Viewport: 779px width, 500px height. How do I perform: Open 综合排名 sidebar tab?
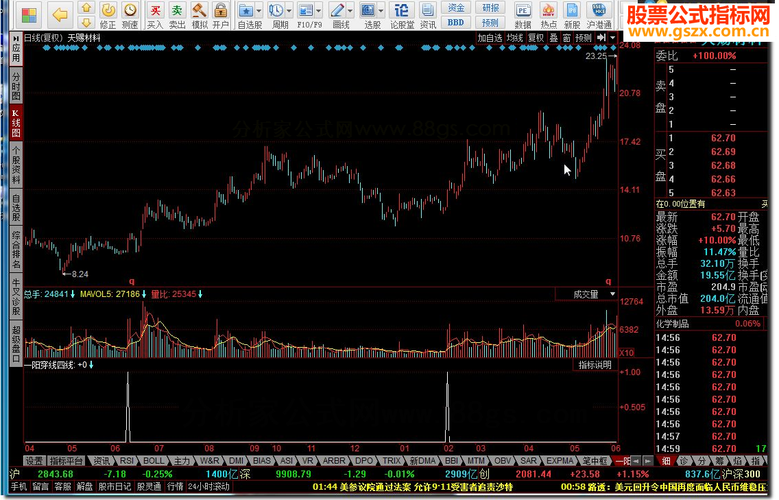(16, 250)
